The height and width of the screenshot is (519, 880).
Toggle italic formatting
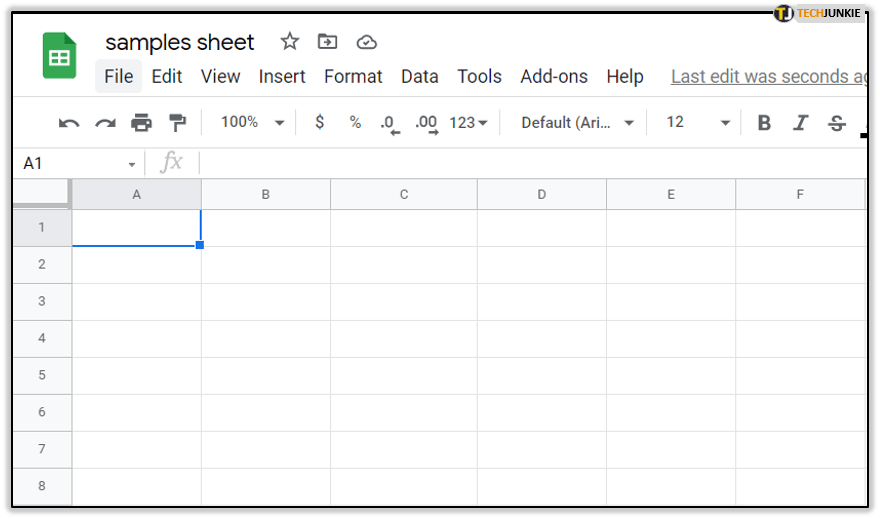pos(800,123)
